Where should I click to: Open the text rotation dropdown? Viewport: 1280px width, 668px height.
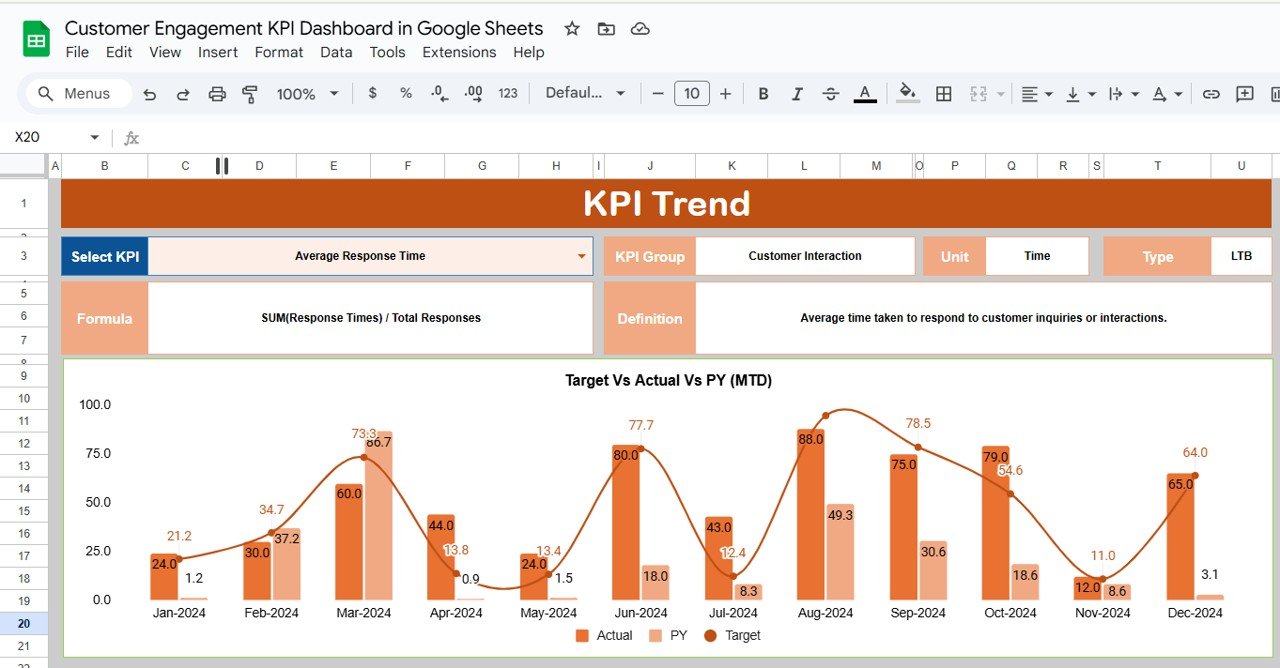pos(1167,94)
